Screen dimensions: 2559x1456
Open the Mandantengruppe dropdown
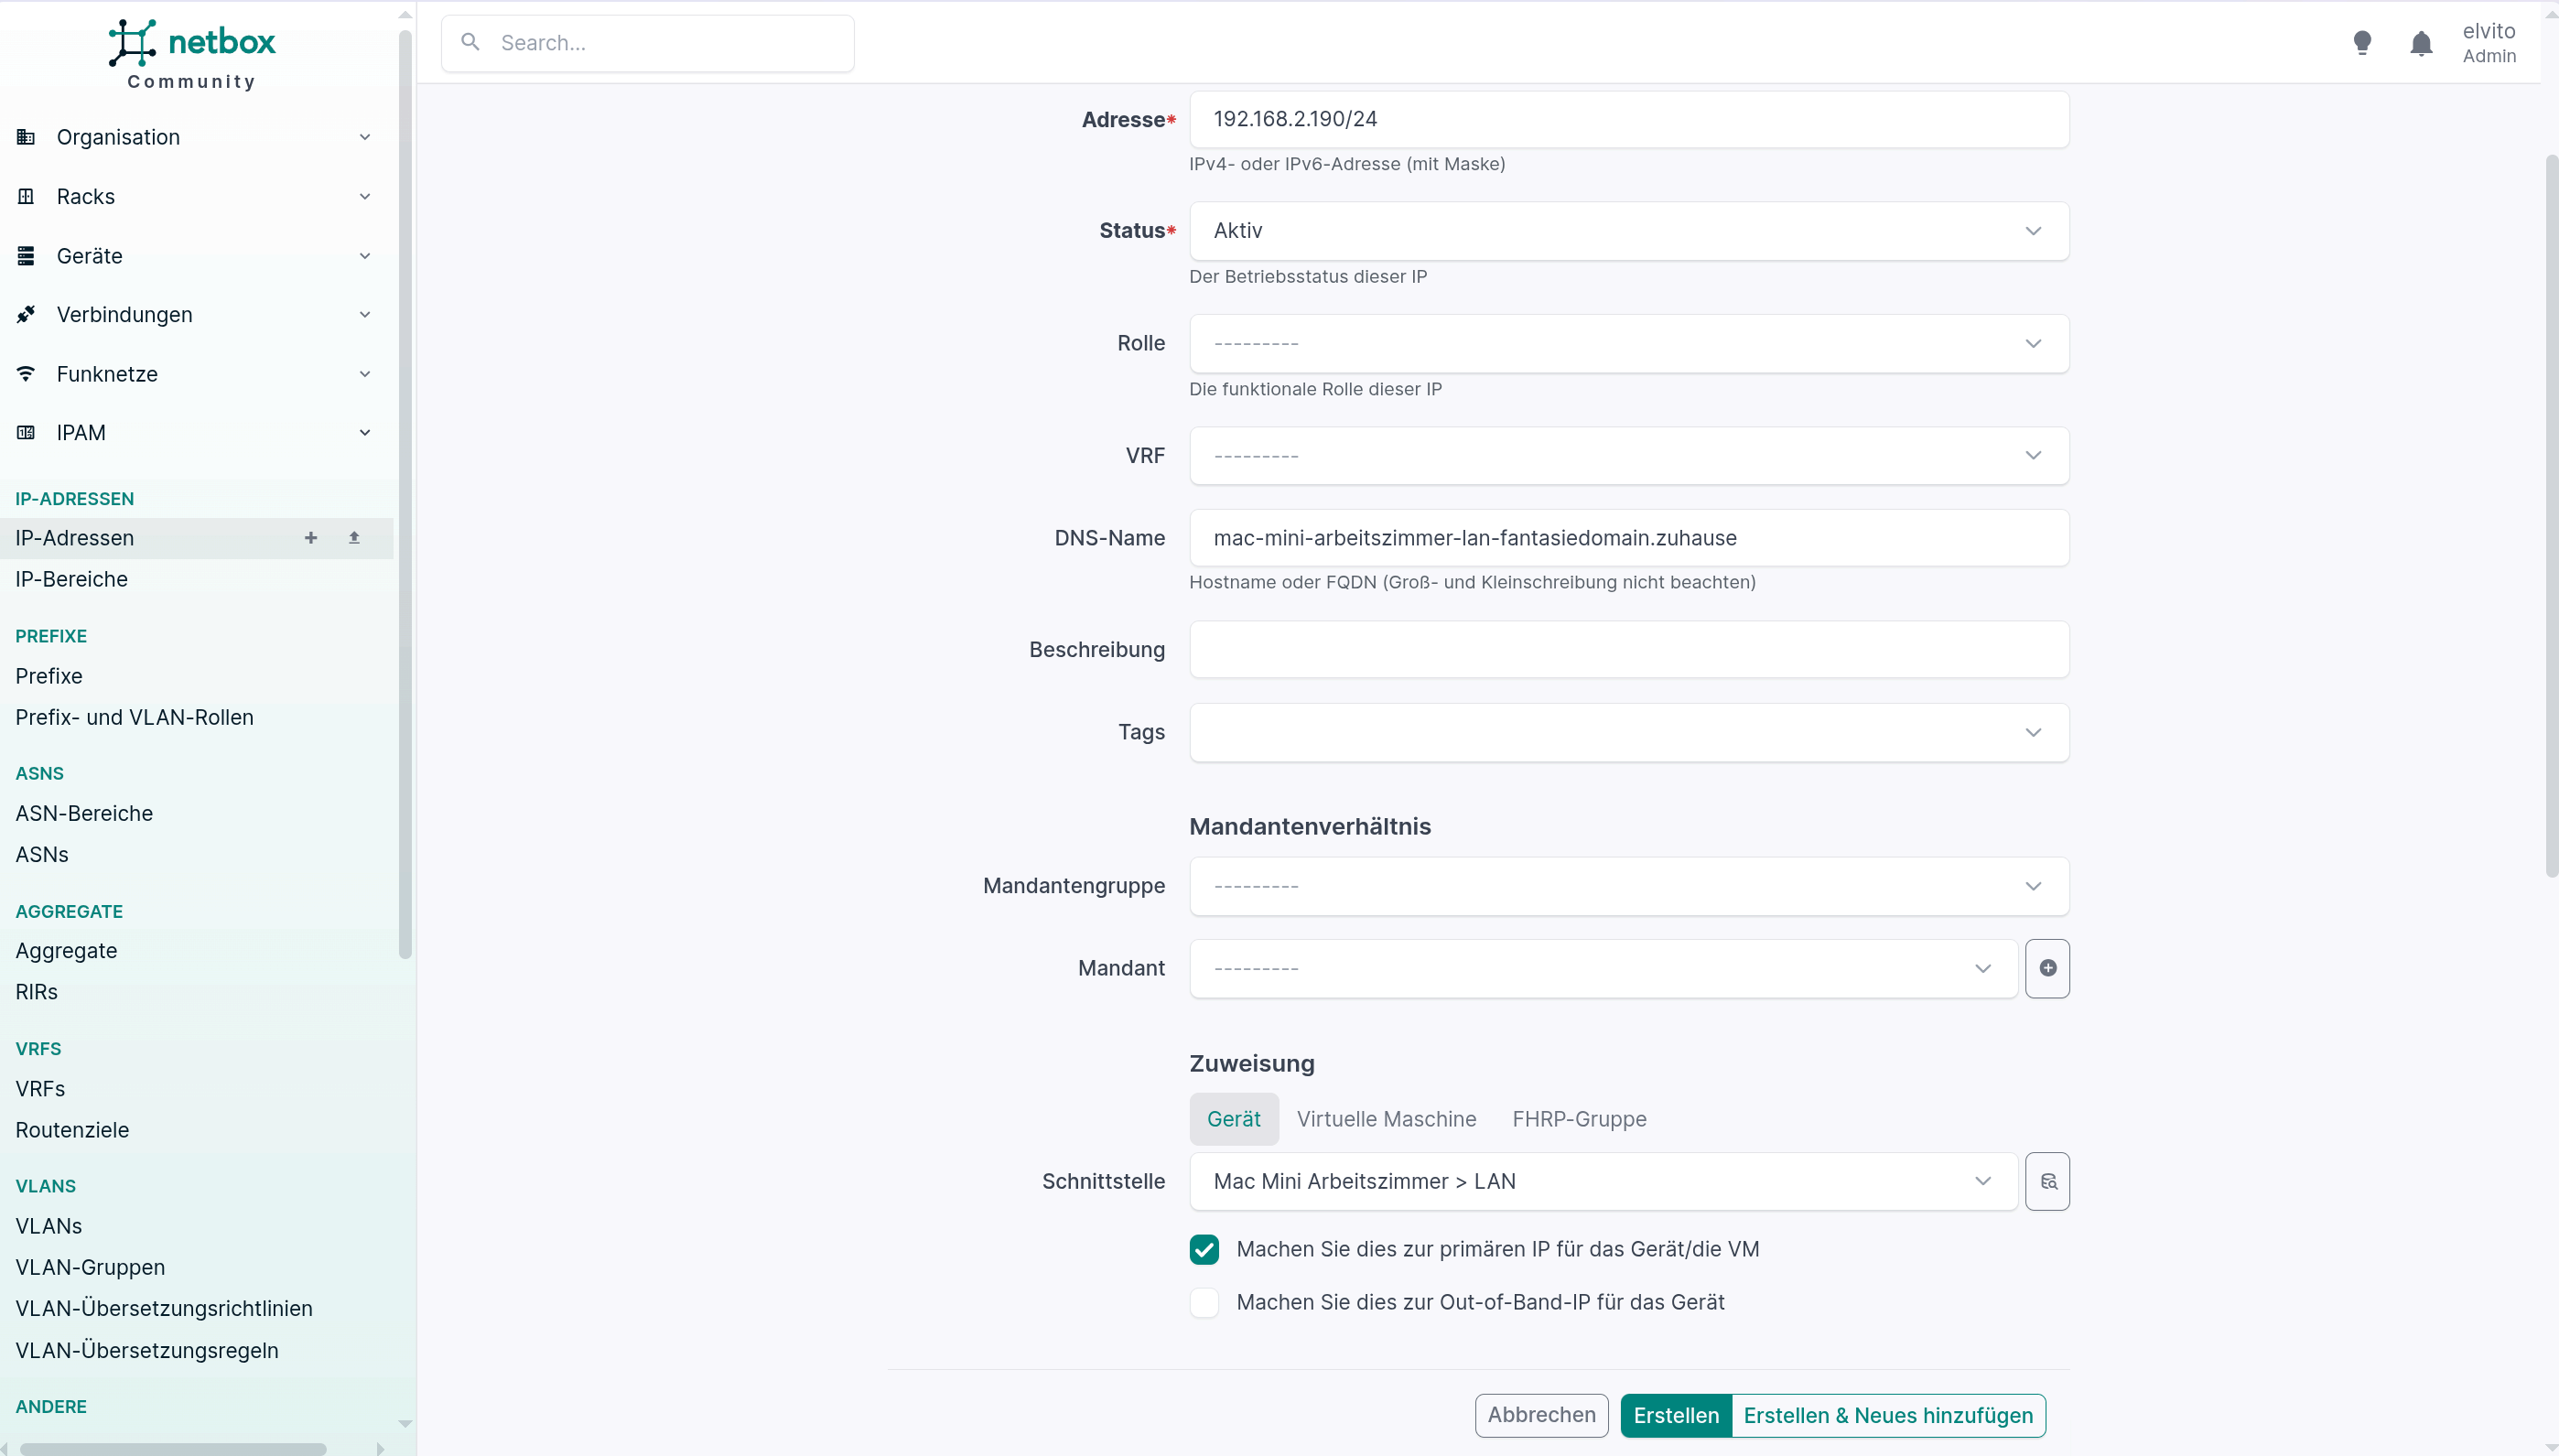pos(1629,886)
